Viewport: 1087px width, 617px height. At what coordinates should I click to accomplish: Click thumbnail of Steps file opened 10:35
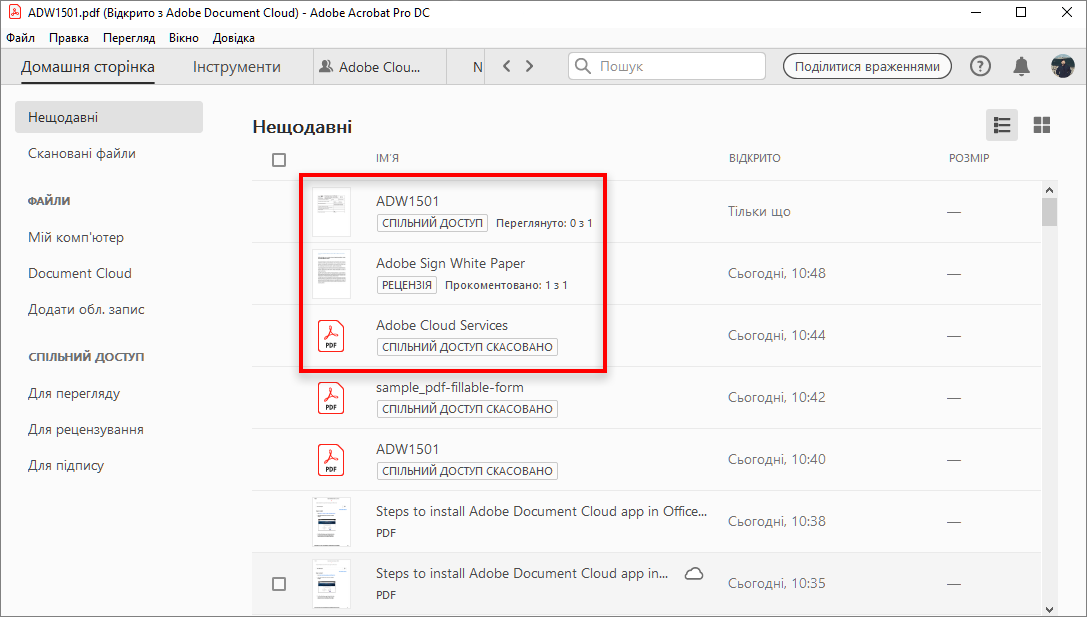(x=331, y=584)
